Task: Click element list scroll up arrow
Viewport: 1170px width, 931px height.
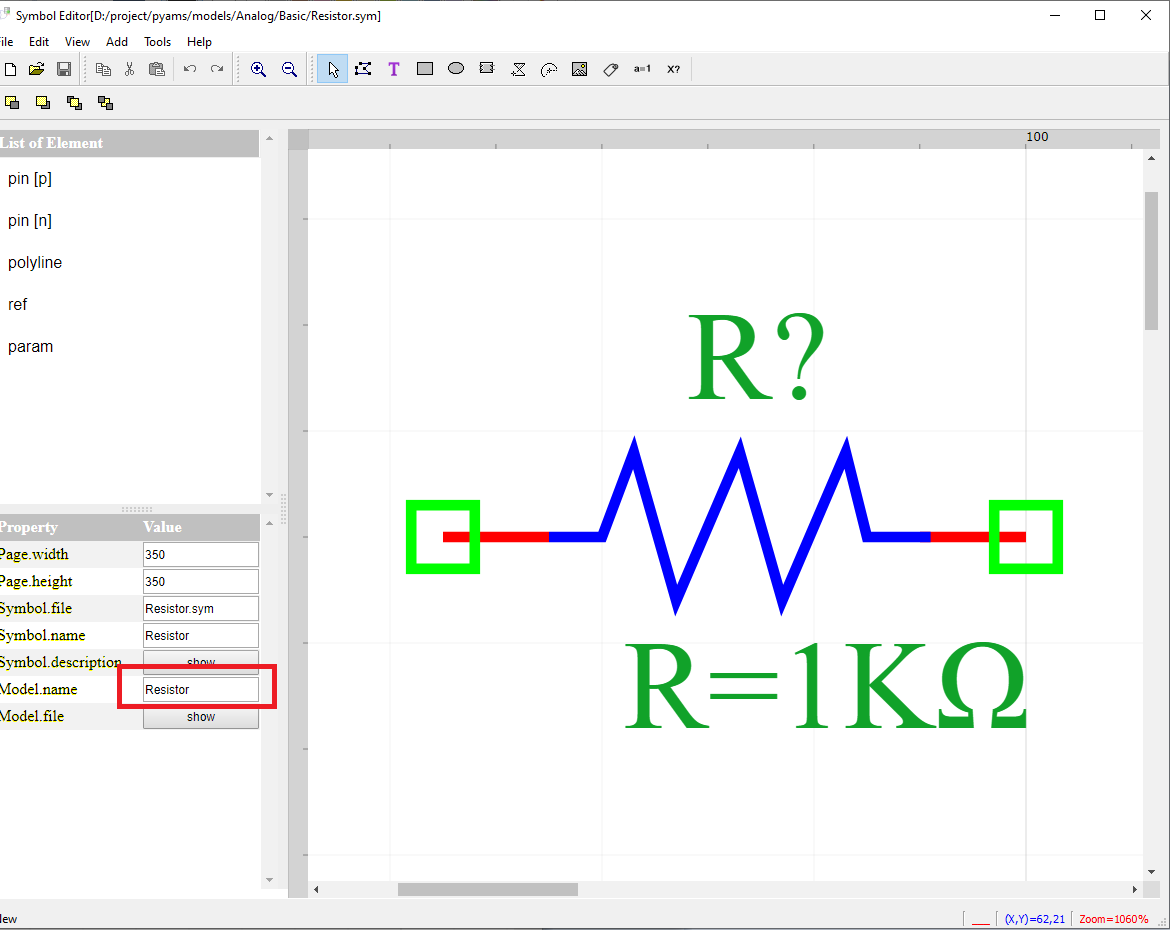Action: [x=269, y=138]
